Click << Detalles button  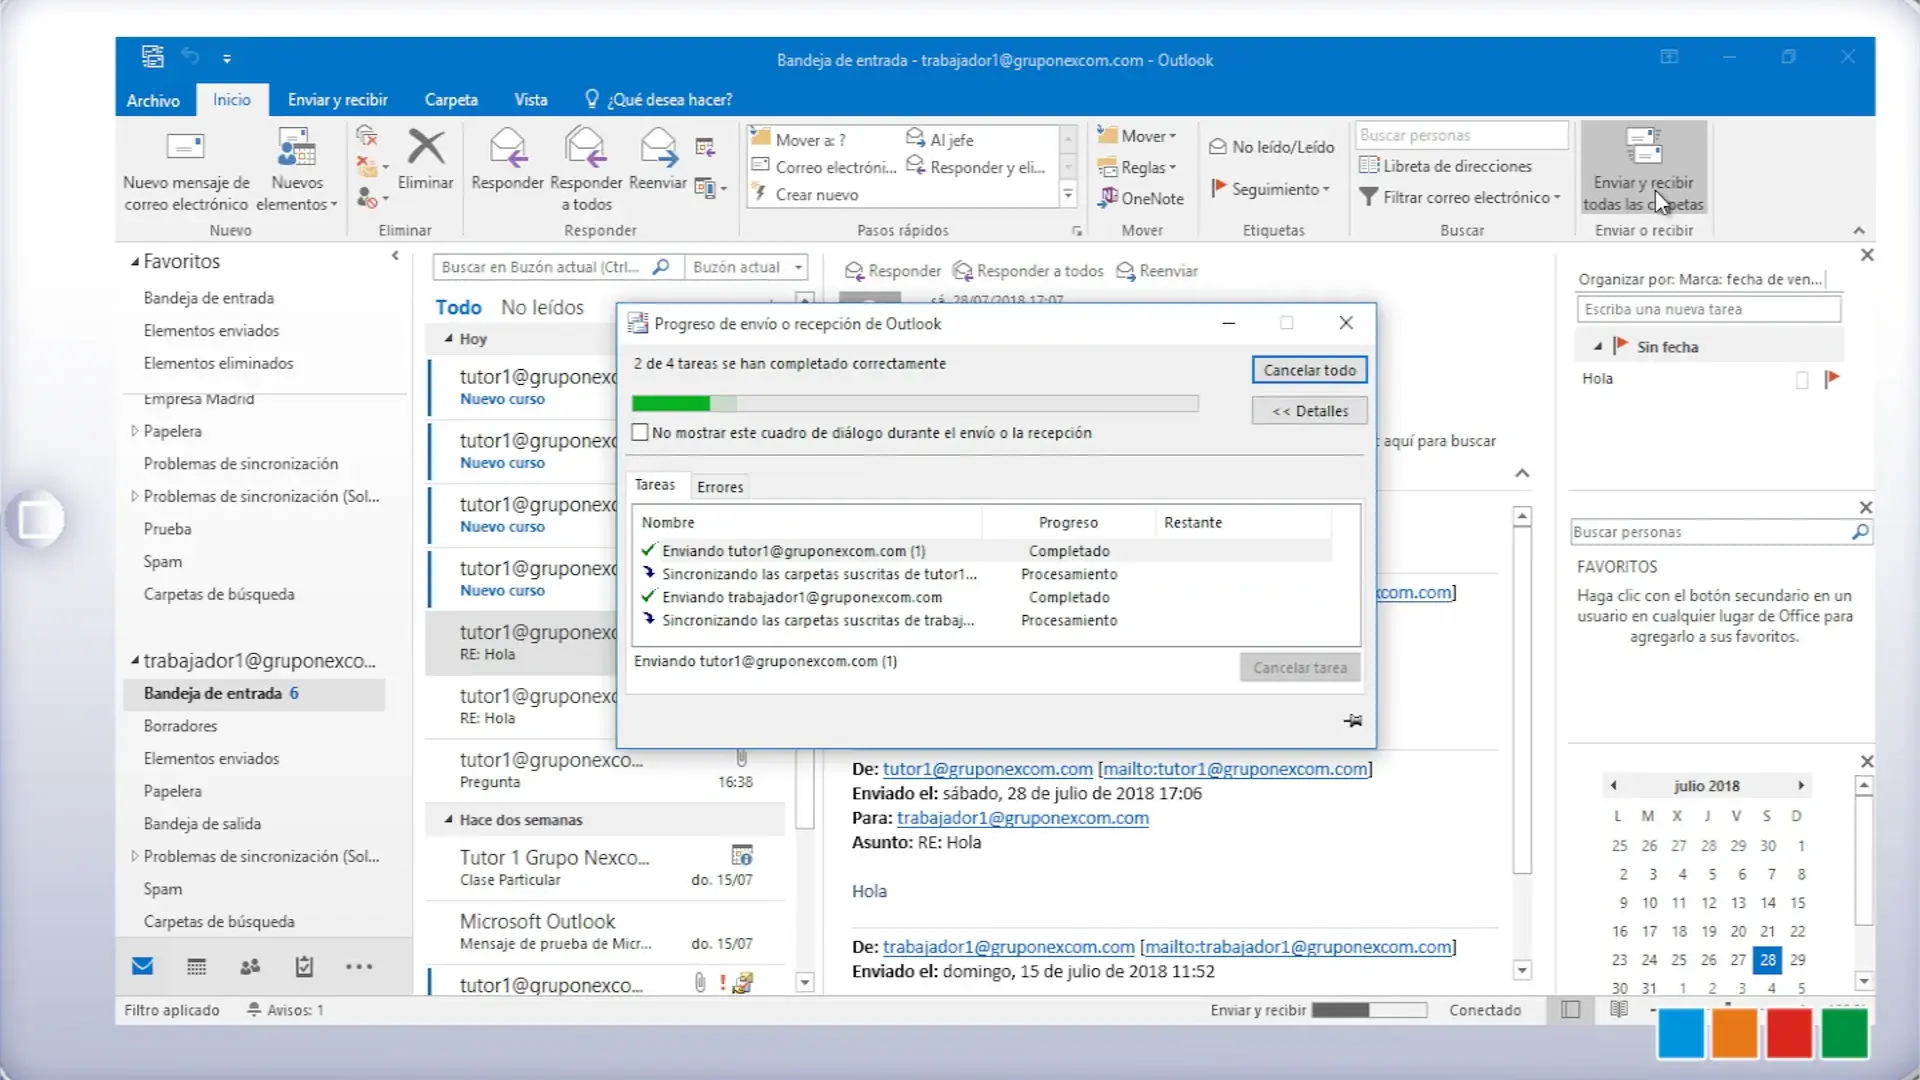pyautogui.click(x=1309, y=411)
